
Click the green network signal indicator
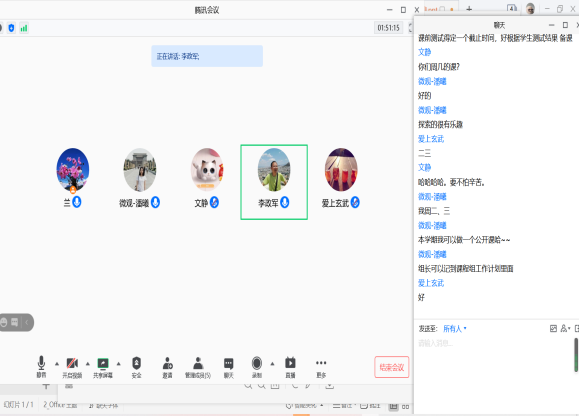click(24, 28)
